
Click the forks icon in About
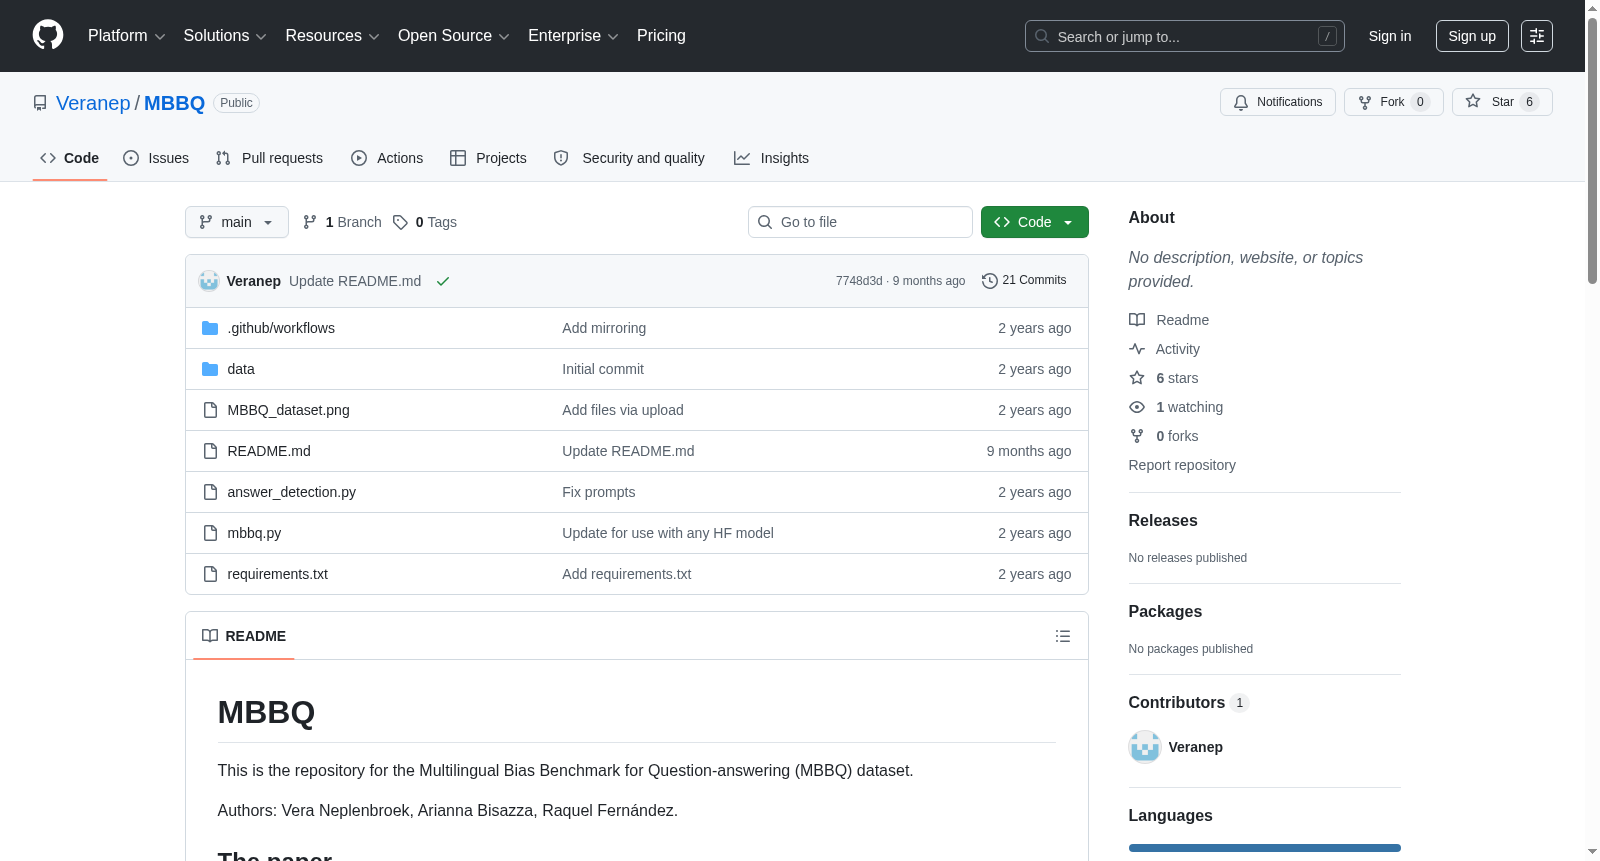click(x=1137, y=436)
